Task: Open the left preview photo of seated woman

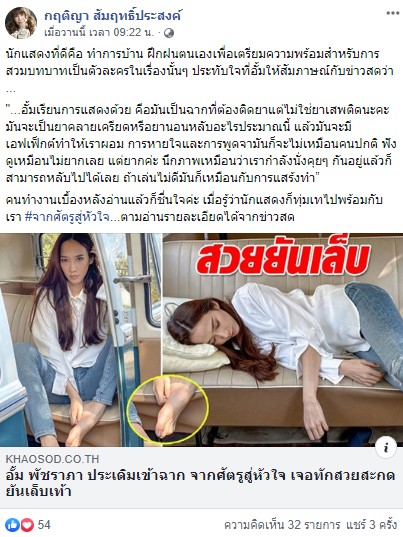Action: click(x=80, y=340)
